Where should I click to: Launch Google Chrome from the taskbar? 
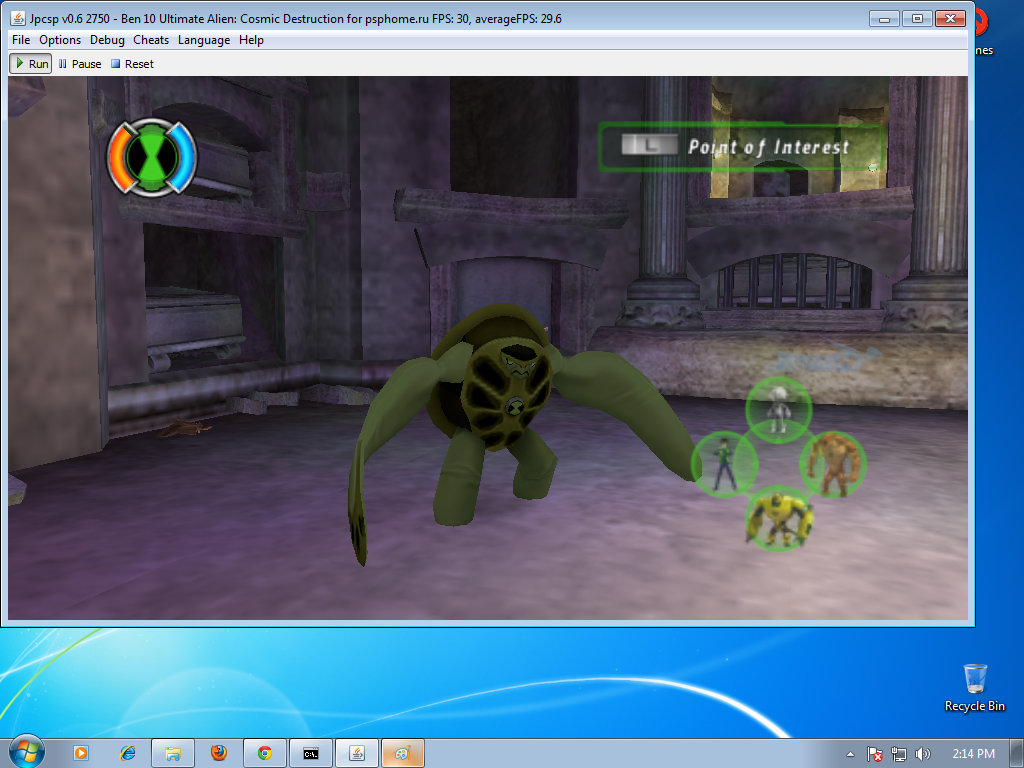click(265, 753)
